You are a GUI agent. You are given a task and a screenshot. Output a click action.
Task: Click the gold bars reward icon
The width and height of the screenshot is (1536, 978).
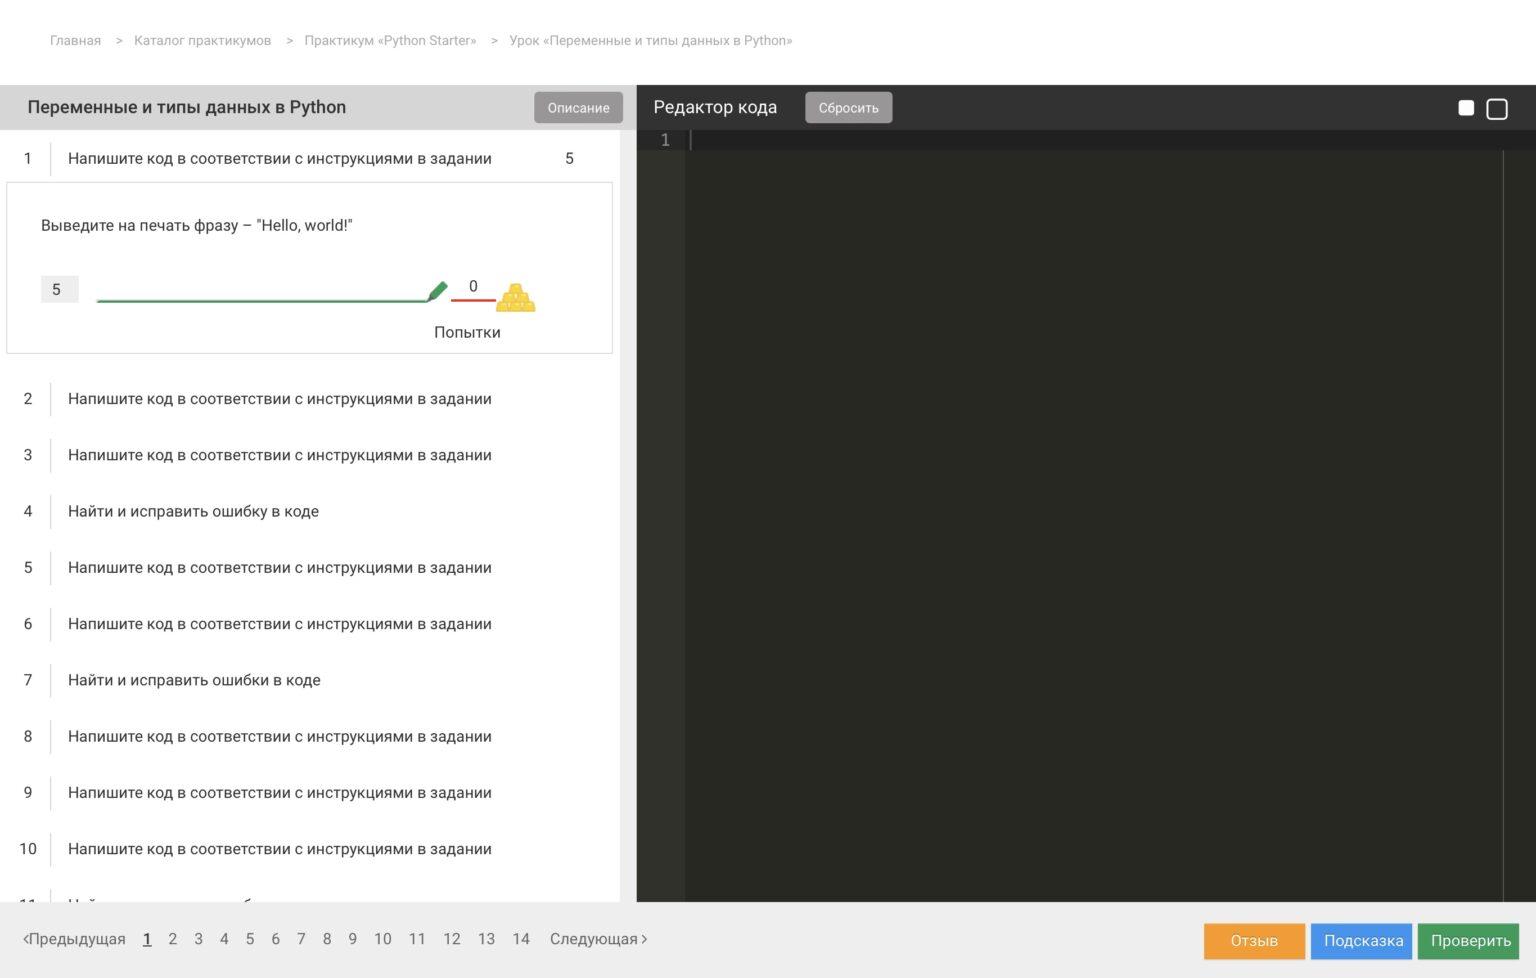pos(516,298)
